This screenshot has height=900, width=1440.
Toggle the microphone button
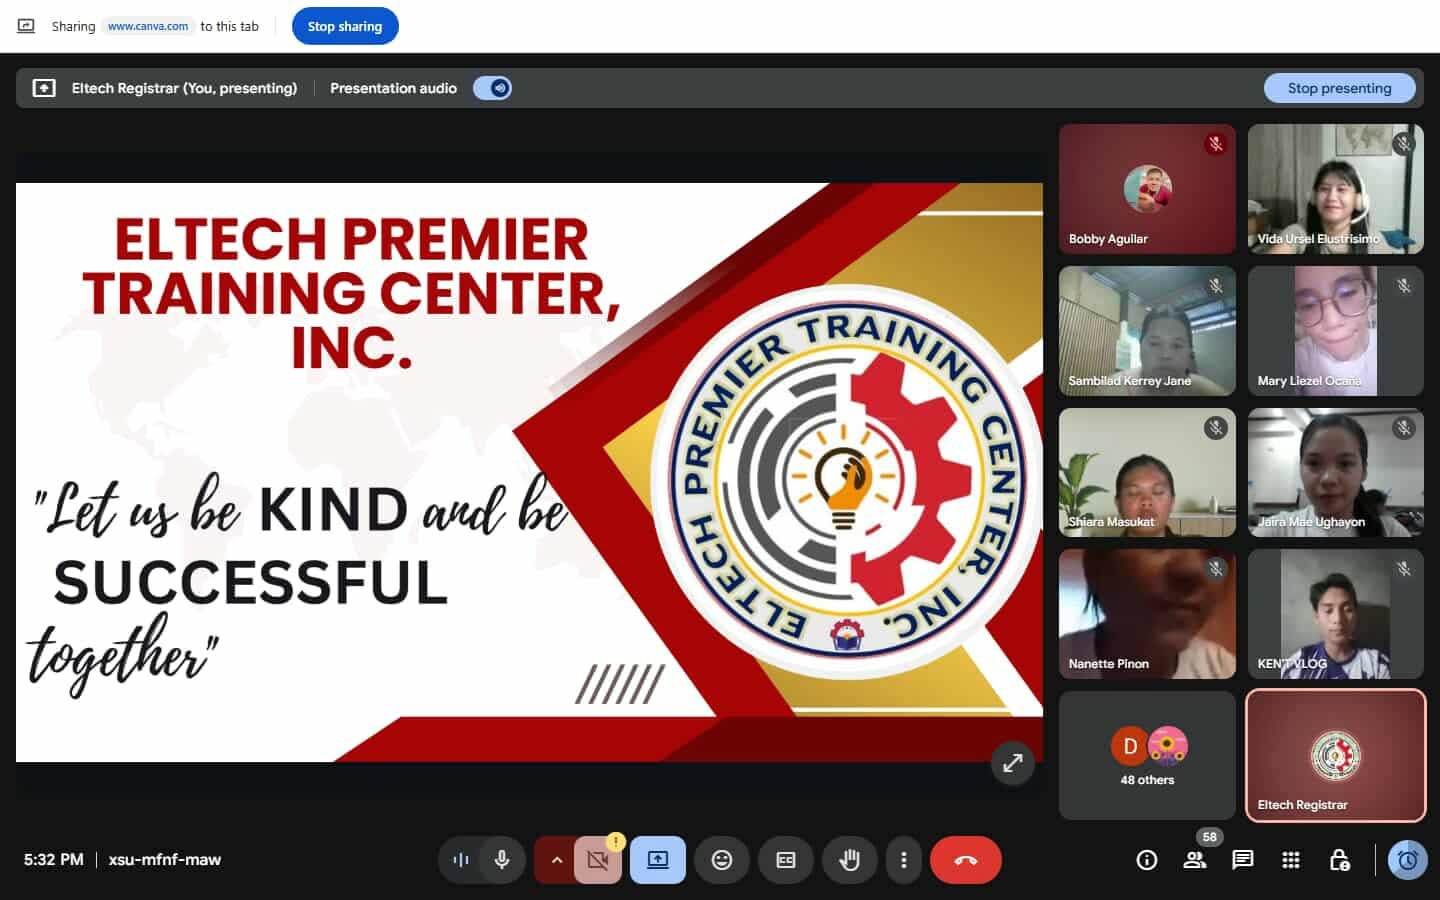tap(502, 860)
